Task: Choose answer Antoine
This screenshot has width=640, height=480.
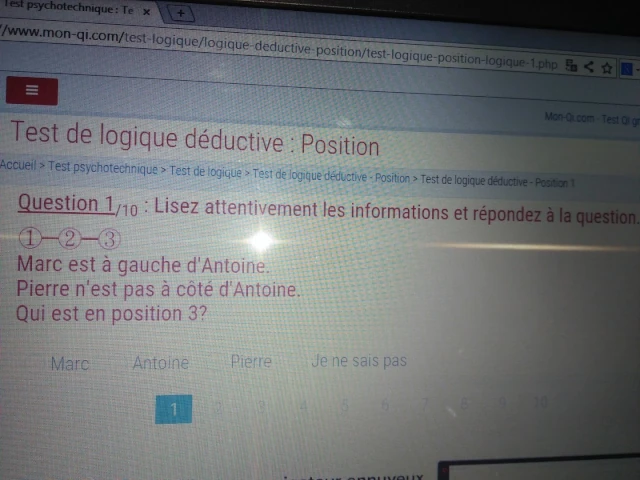Action: (x=160, y=362)
